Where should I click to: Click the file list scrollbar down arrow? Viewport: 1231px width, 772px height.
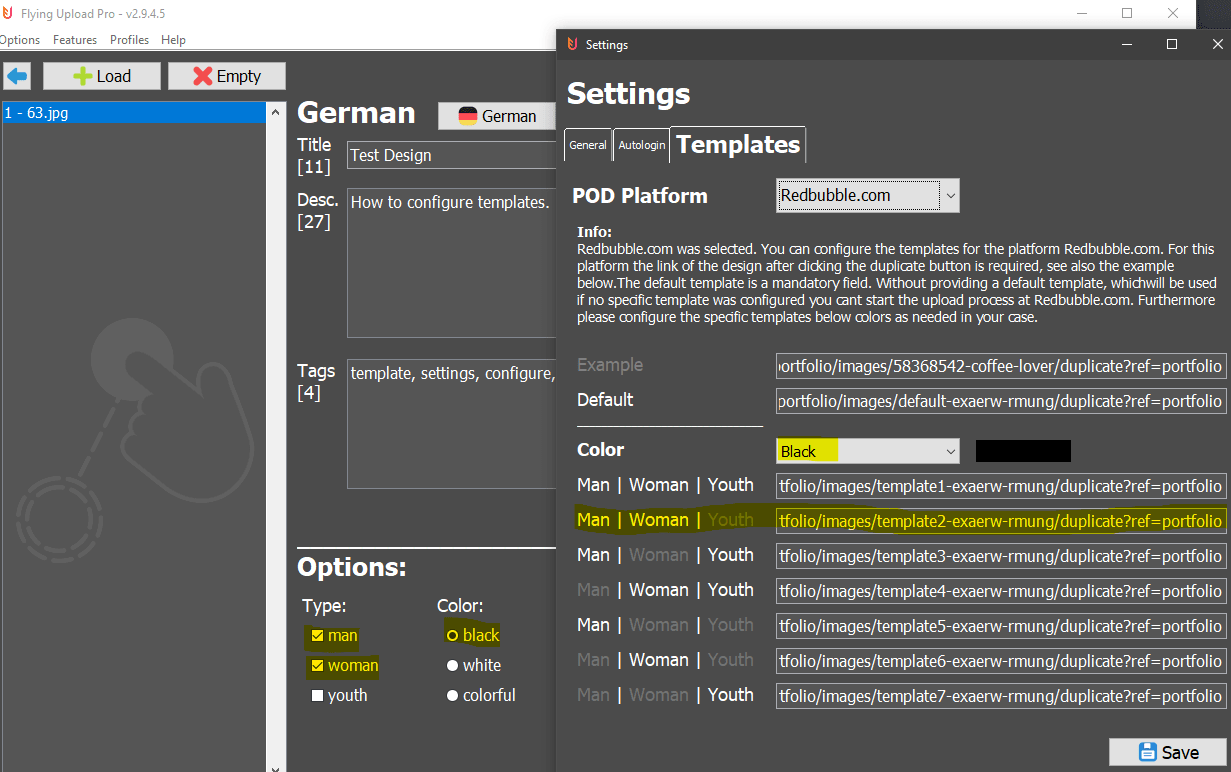(x=276, y=766)
